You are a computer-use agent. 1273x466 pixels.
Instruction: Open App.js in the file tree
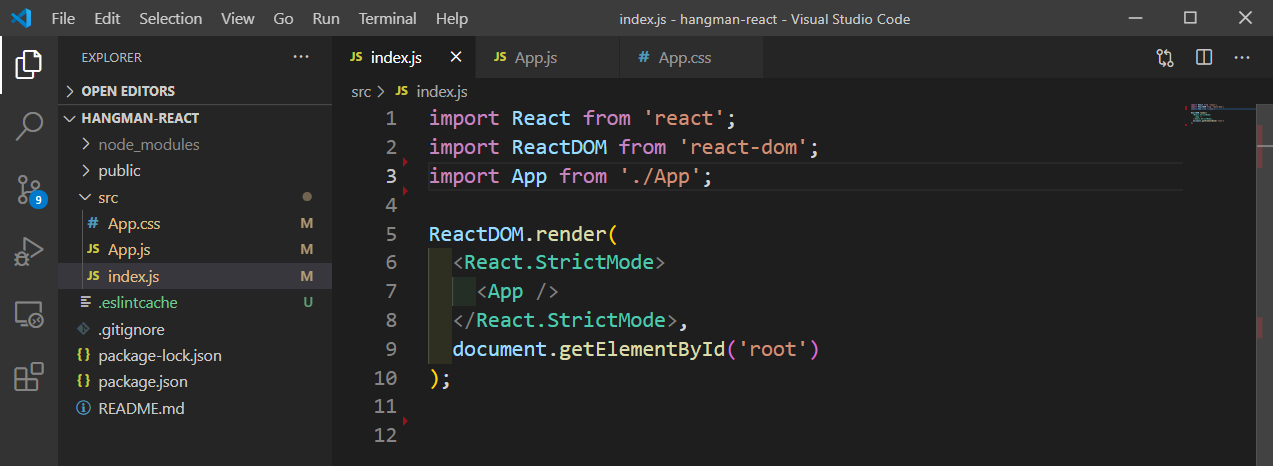195,249
